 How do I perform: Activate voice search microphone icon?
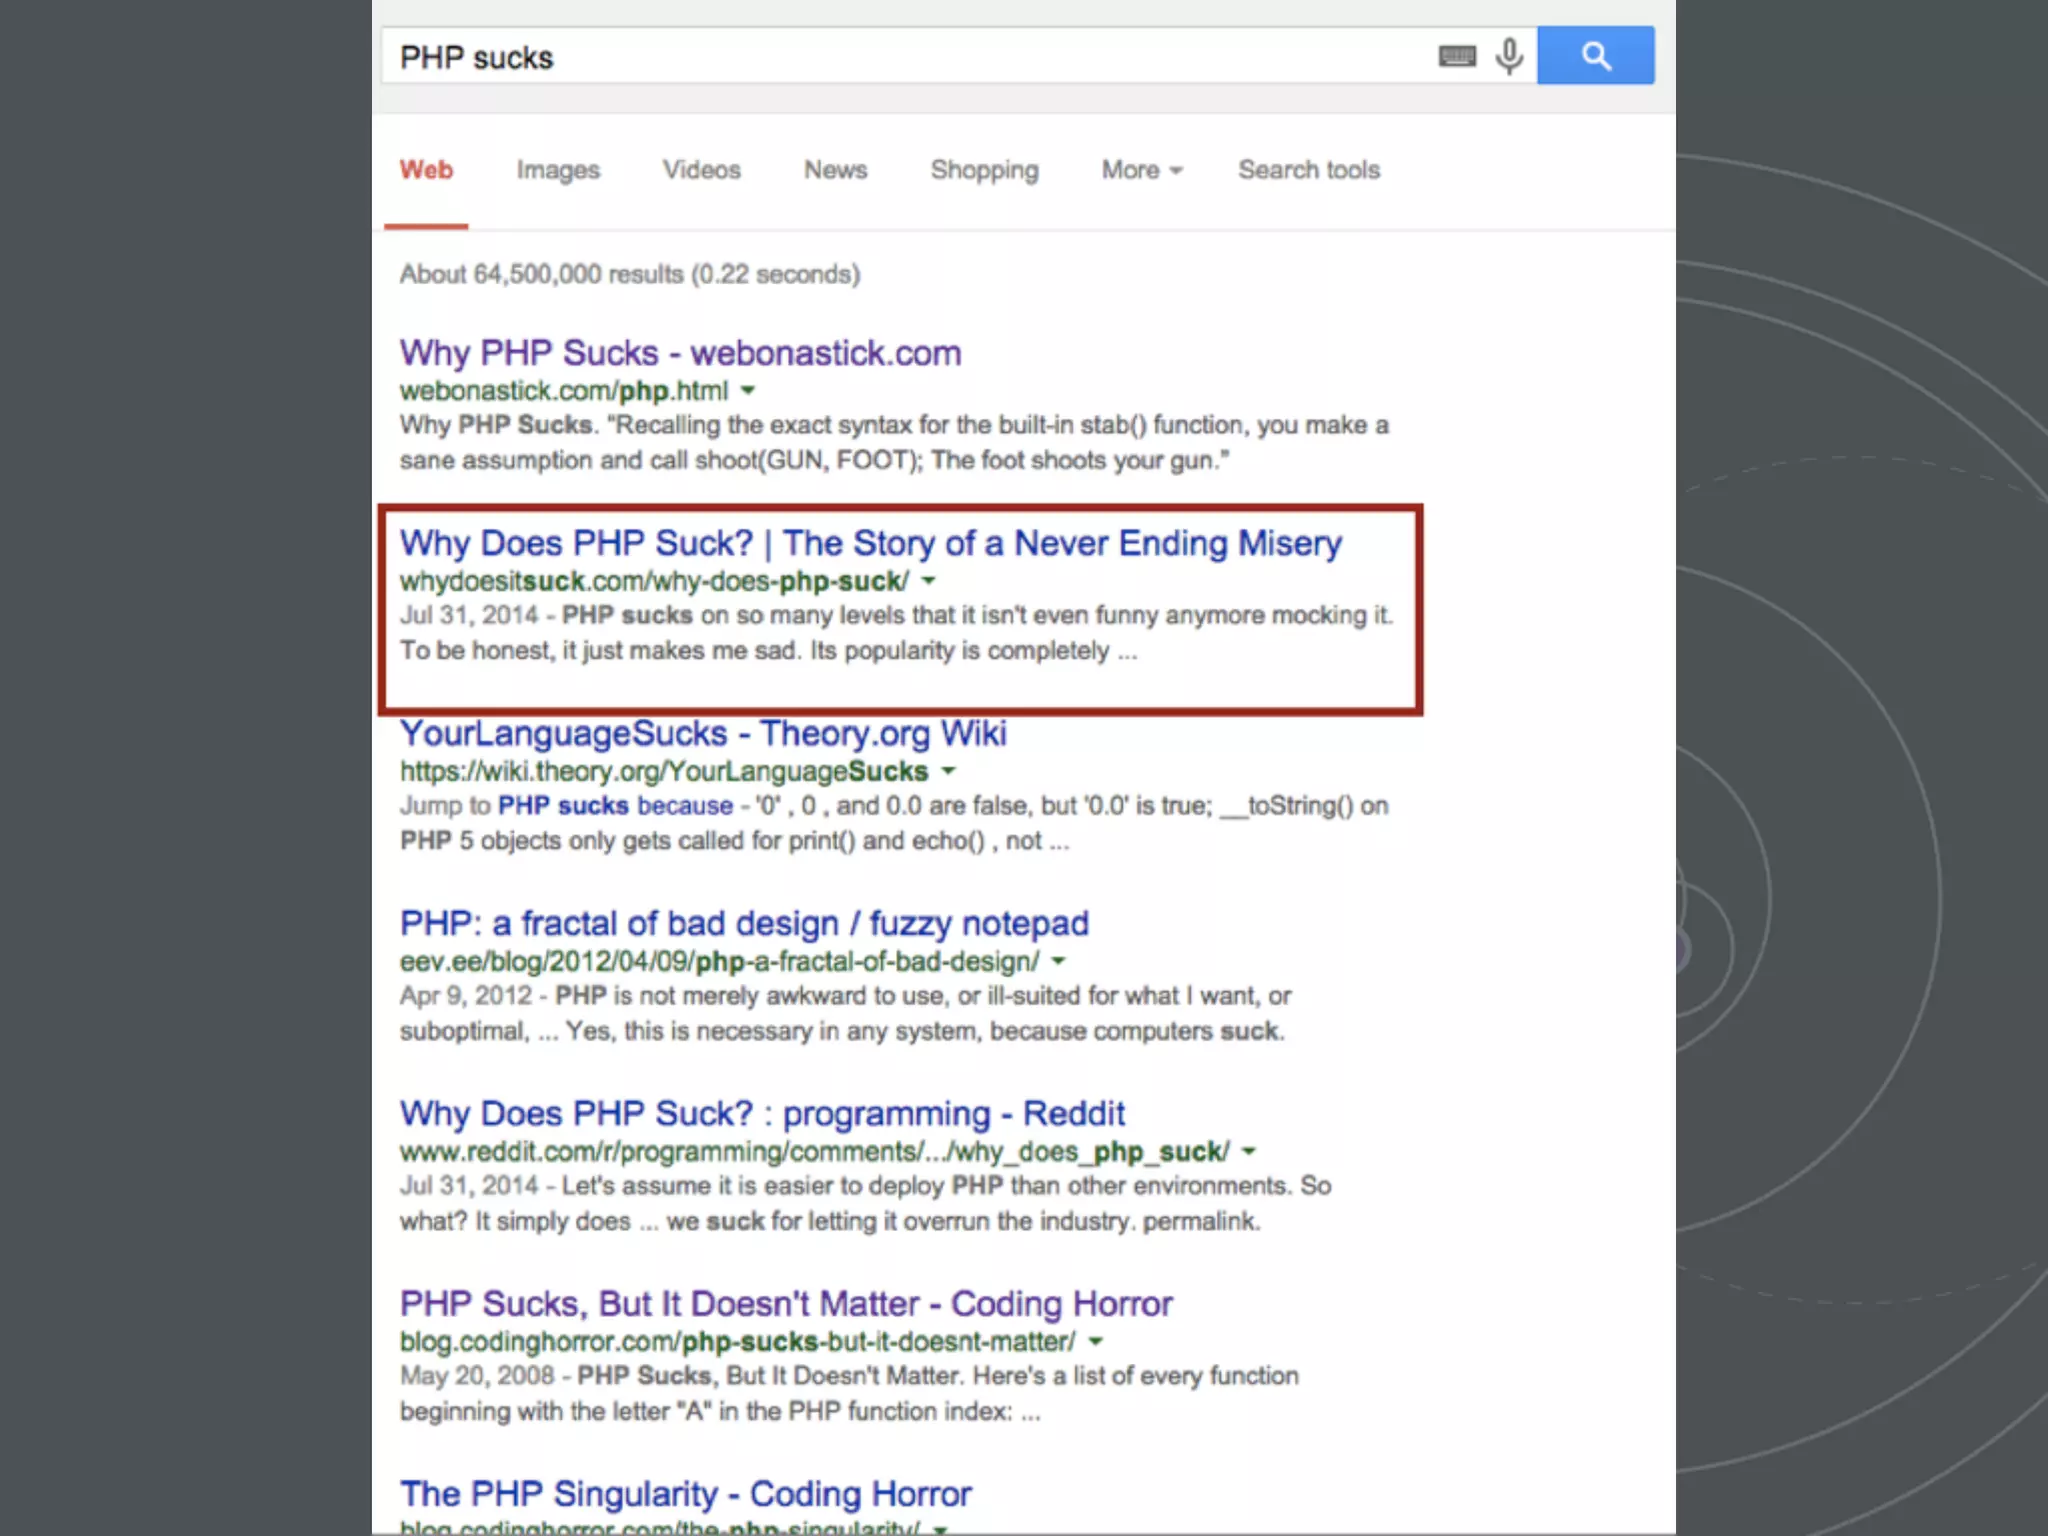point(1509,56)
